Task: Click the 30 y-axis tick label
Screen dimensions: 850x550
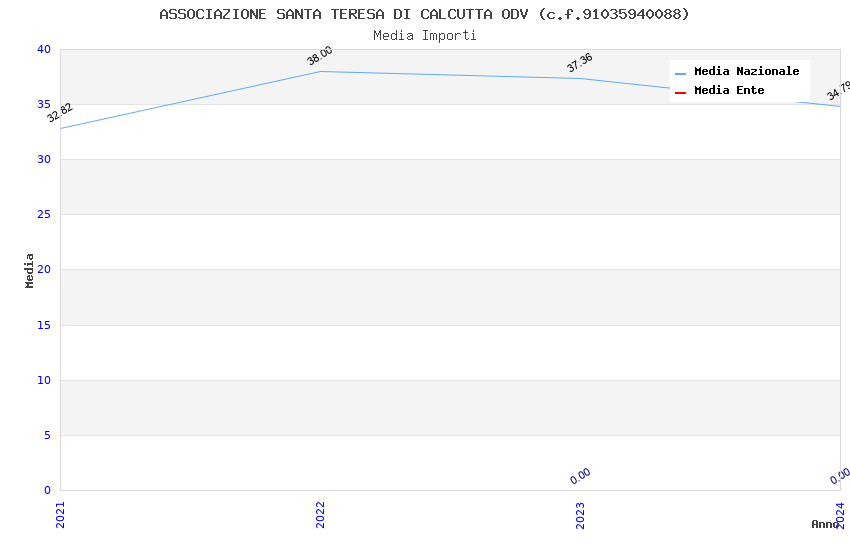Action: coord(44,159)
